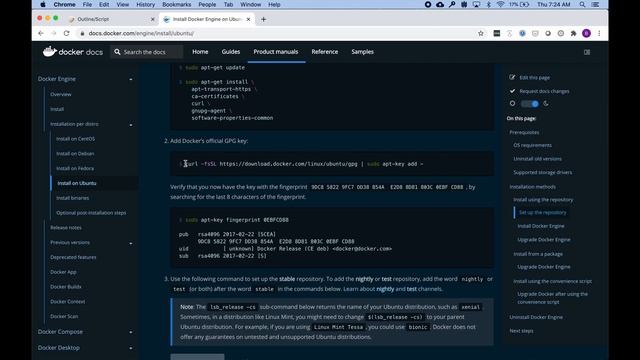Close Install Docker Engine tab
The image size is (640, 360).
click(248, 19)
